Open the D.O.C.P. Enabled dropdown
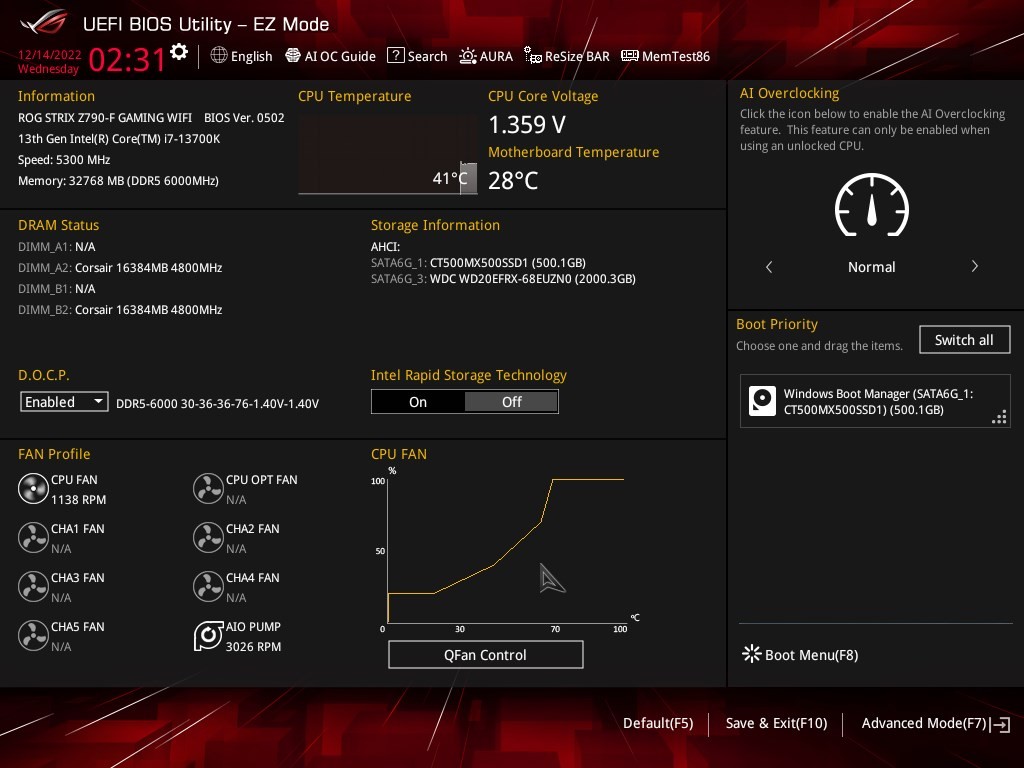Screen dimensions: 1024x768 64,402
